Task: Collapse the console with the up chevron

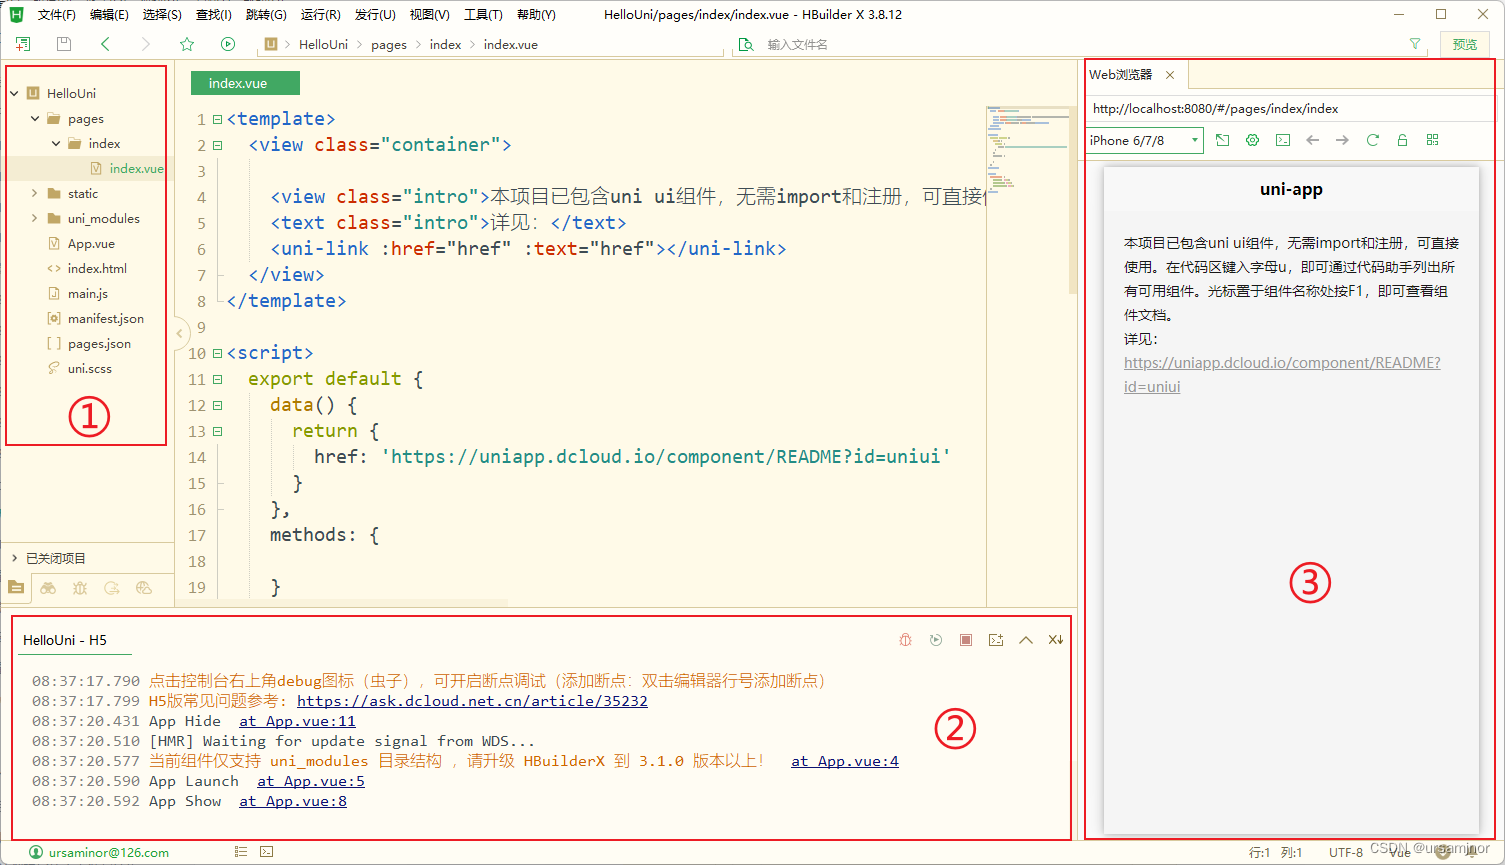Action: 1026,640
